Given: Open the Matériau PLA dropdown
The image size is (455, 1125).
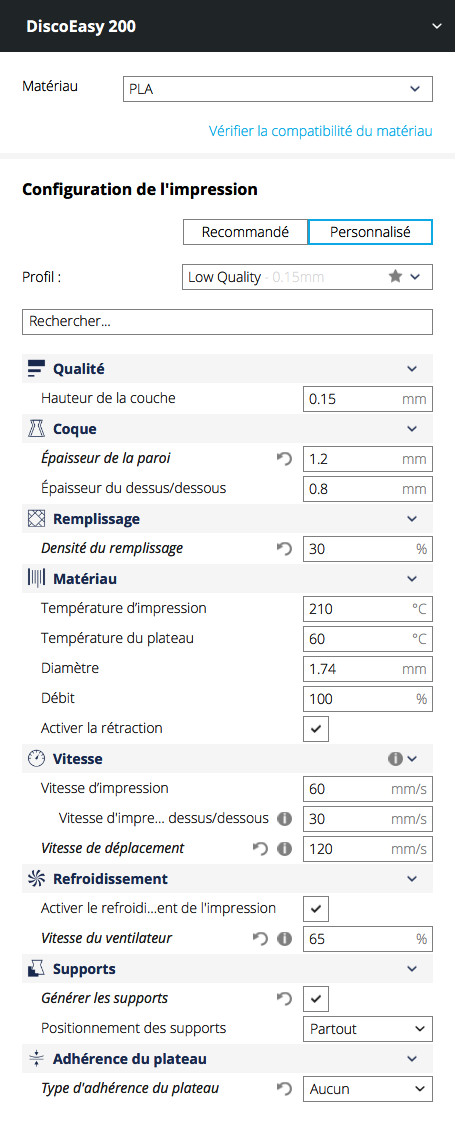Looking at the screenshot, I should (278, 89).
